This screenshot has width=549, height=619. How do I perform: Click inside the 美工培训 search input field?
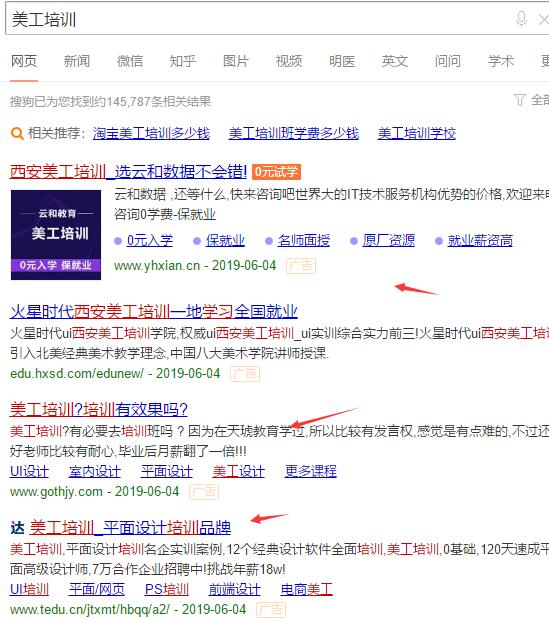coord(257,19)
